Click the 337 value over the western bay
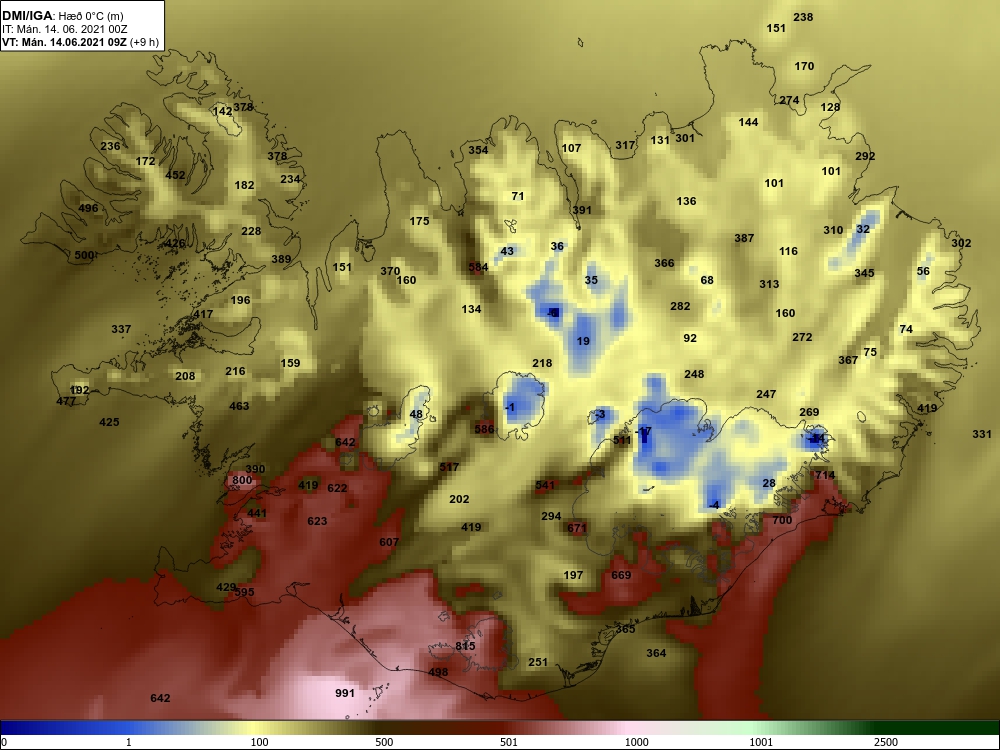Screen dimensions: 1000x750 (x=121, y=330)
